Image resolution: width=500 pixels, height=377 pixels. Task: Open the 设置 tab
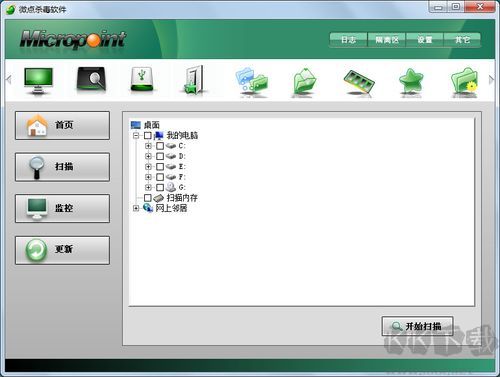425,40
